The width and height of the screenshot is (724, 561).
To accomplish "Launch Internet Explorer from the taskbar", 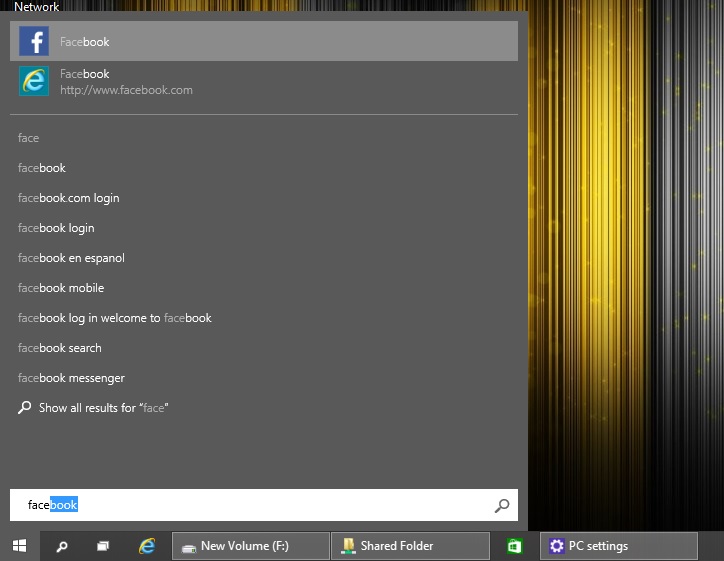I will pos(147,546).
